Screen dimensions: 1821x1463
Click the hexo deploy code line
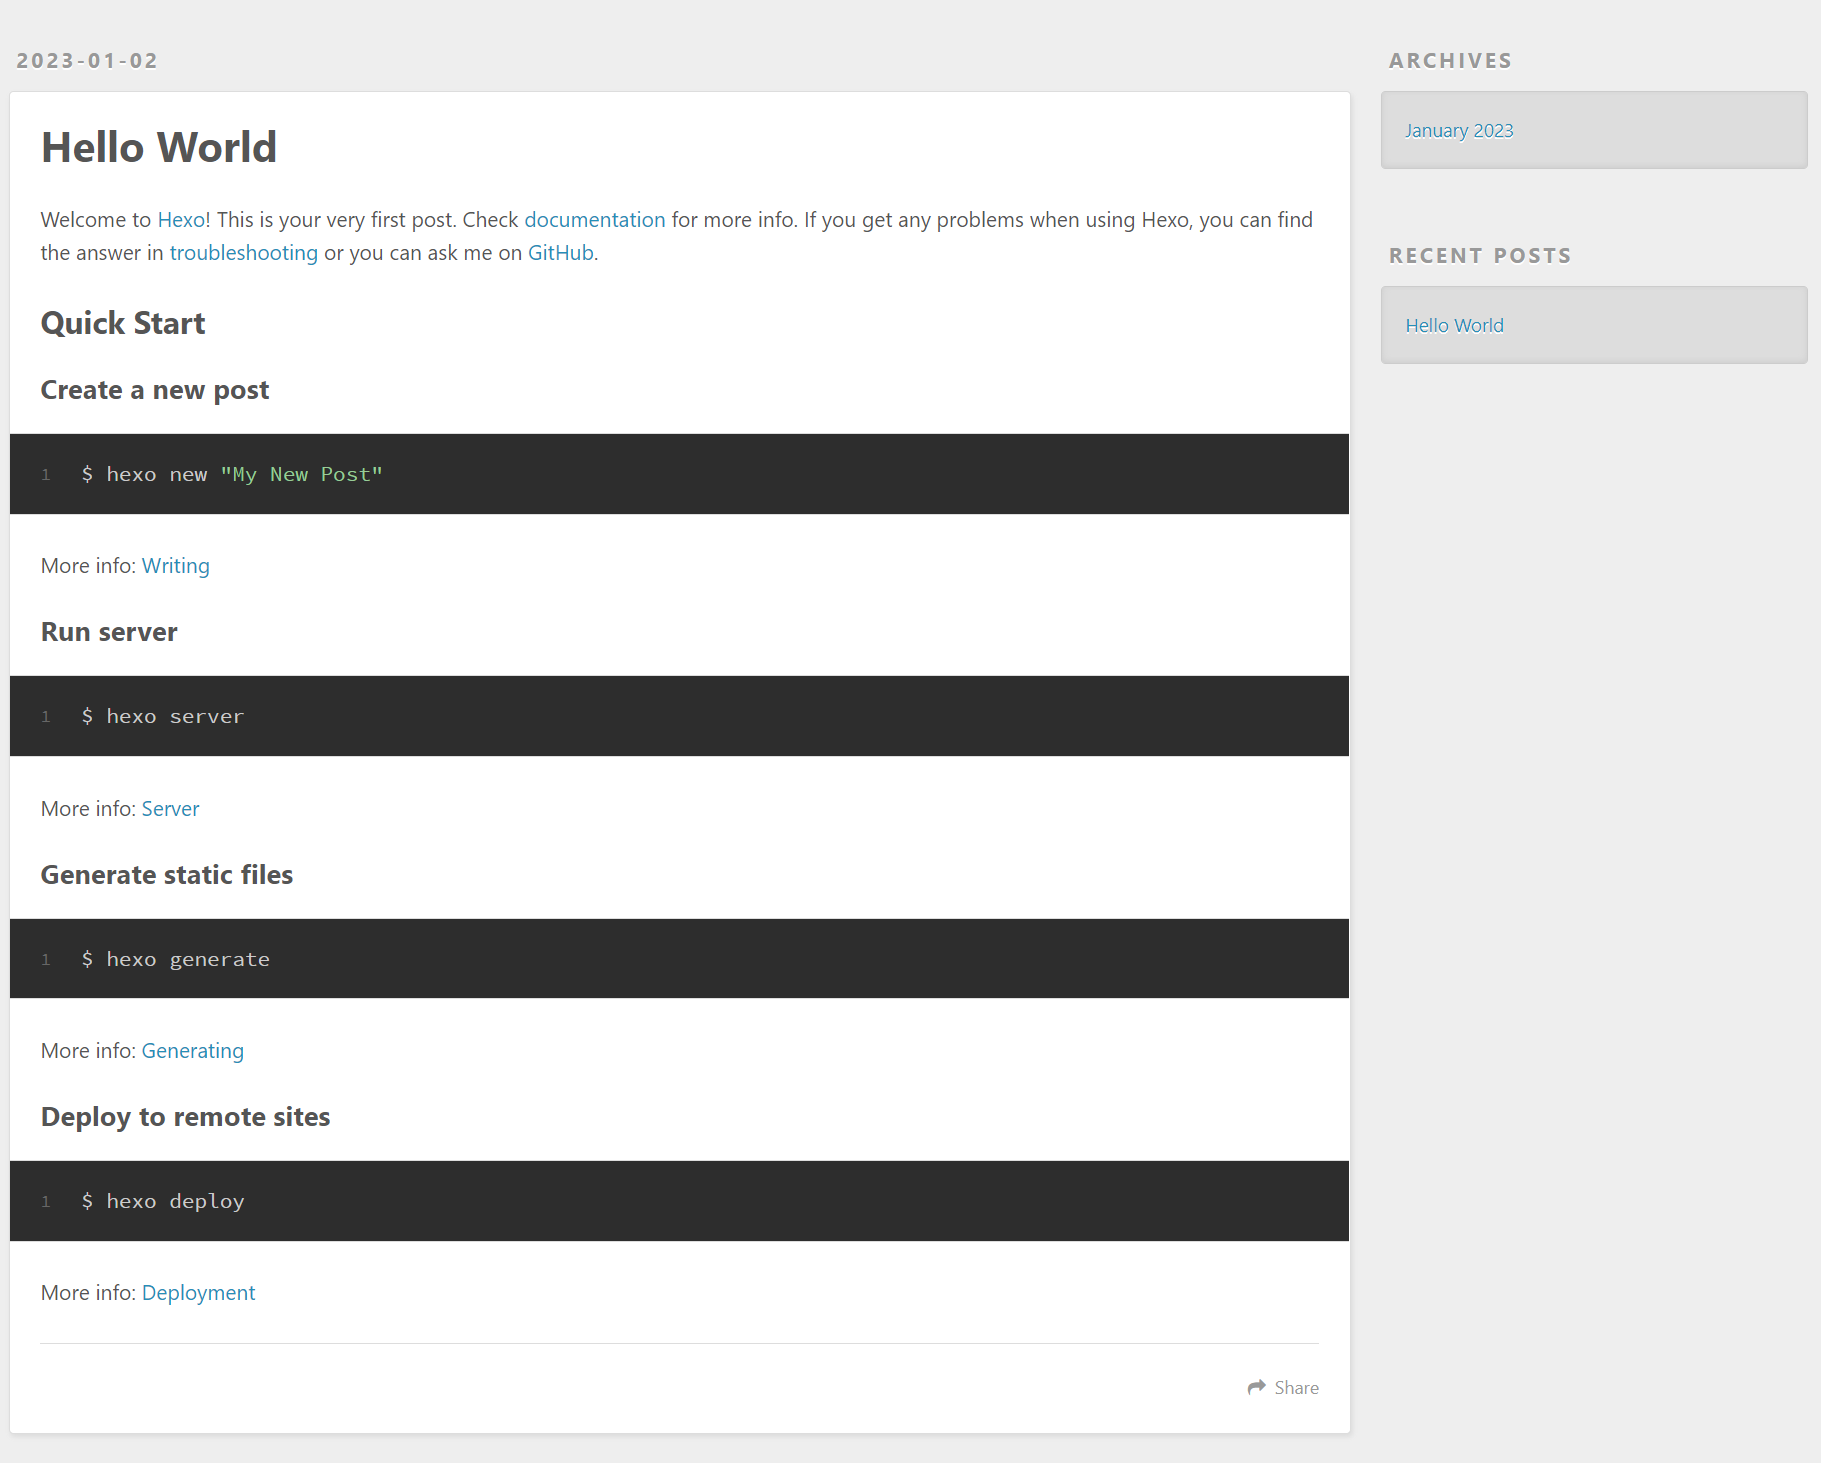(x=163, y=1202)
